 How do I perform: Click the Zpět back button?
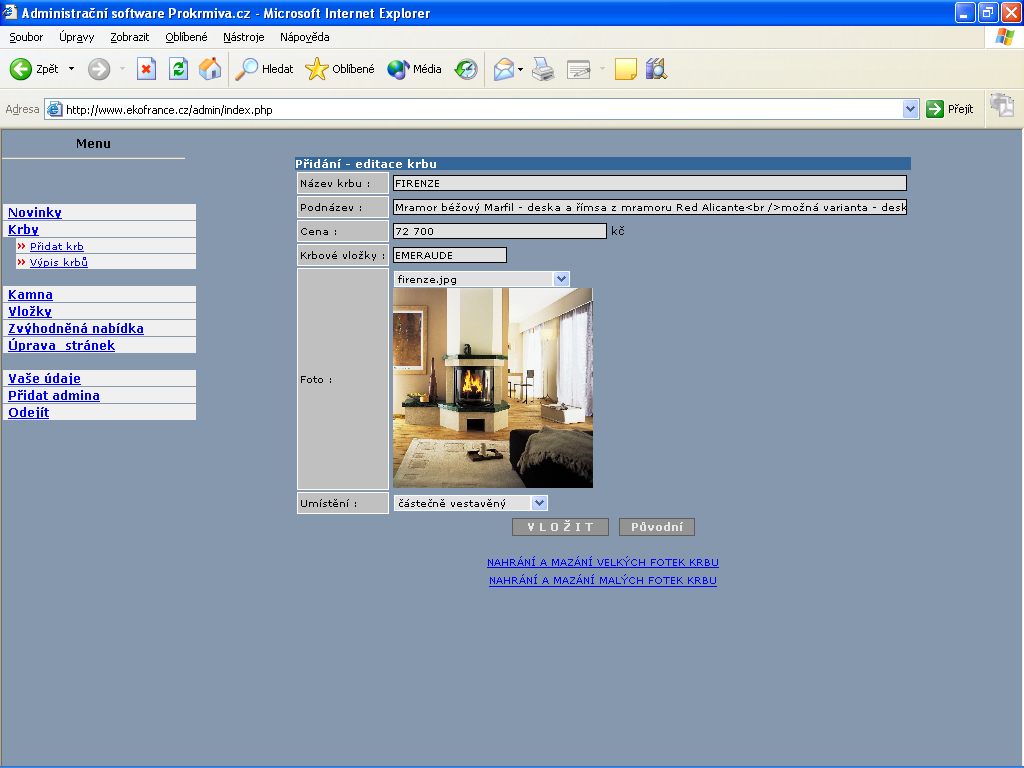click(34, 69)
